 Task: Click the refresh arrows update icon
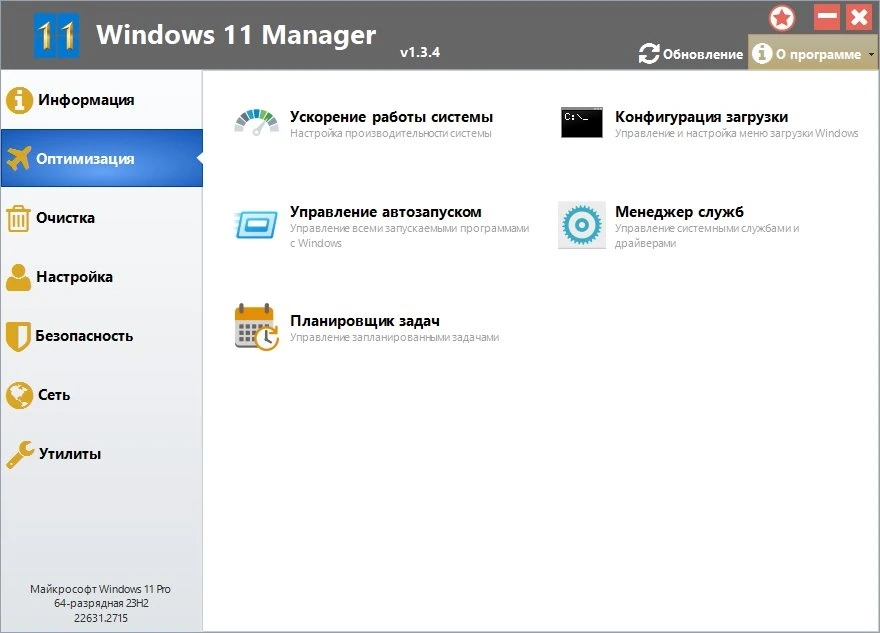pos(649,54)
